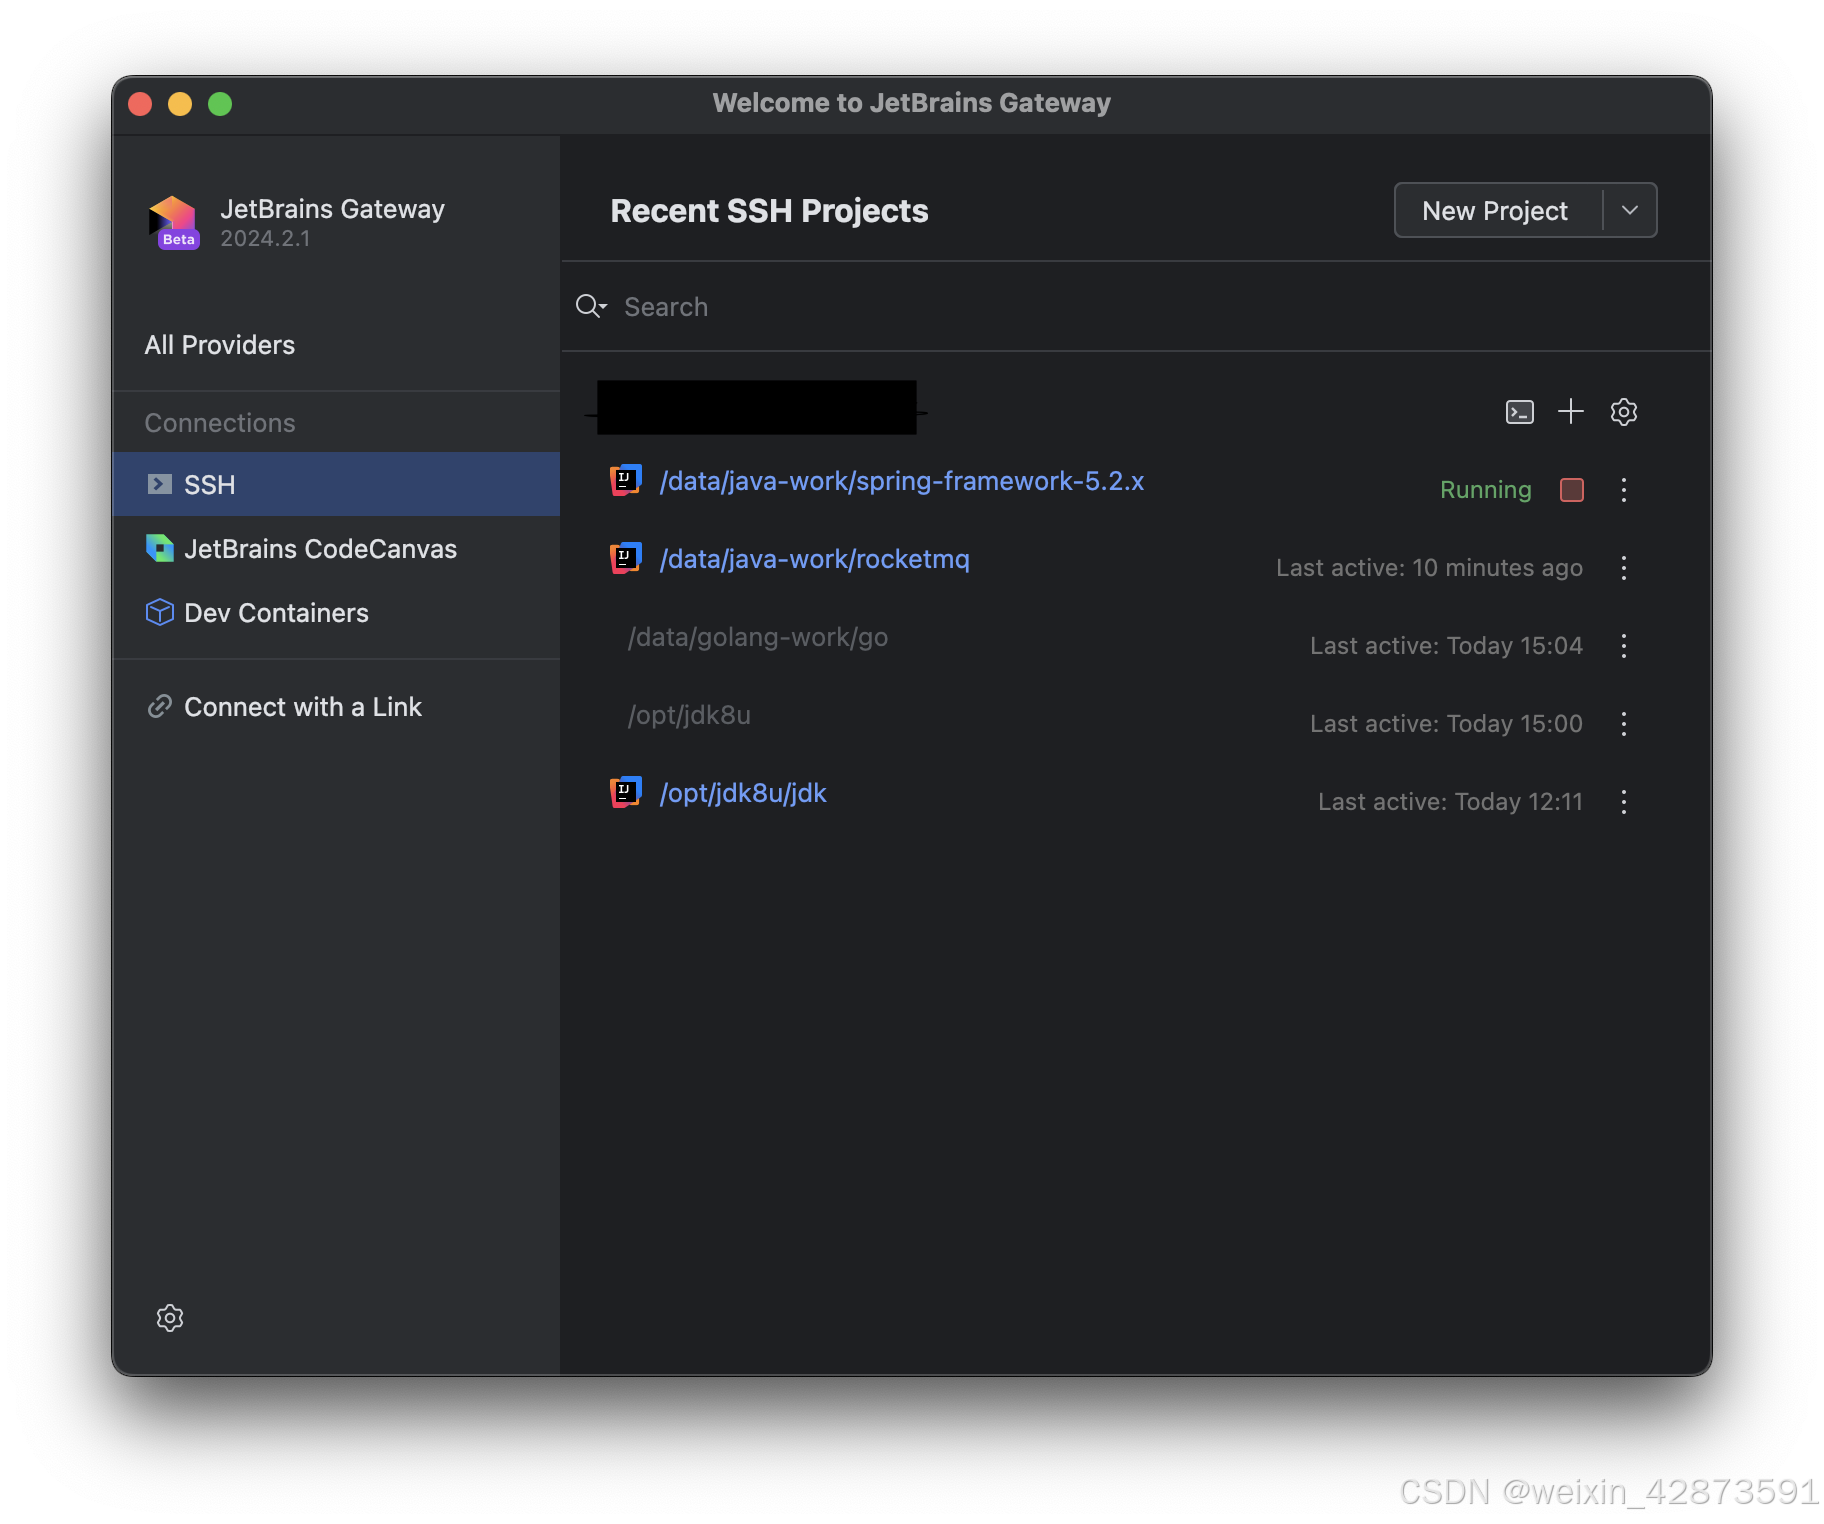The width and height of the screenshot is (1824, 1524).
Task: Click 'Last active: Today 15:04' text
Action: [x=1446, y=646]
